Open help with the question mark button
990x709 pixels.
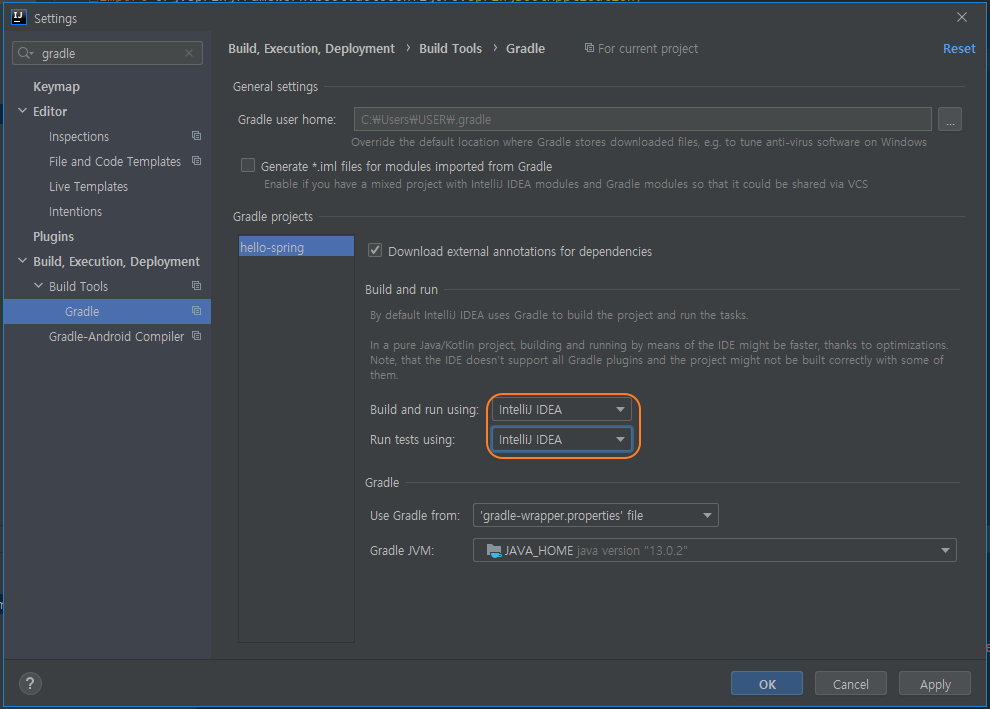30,683
